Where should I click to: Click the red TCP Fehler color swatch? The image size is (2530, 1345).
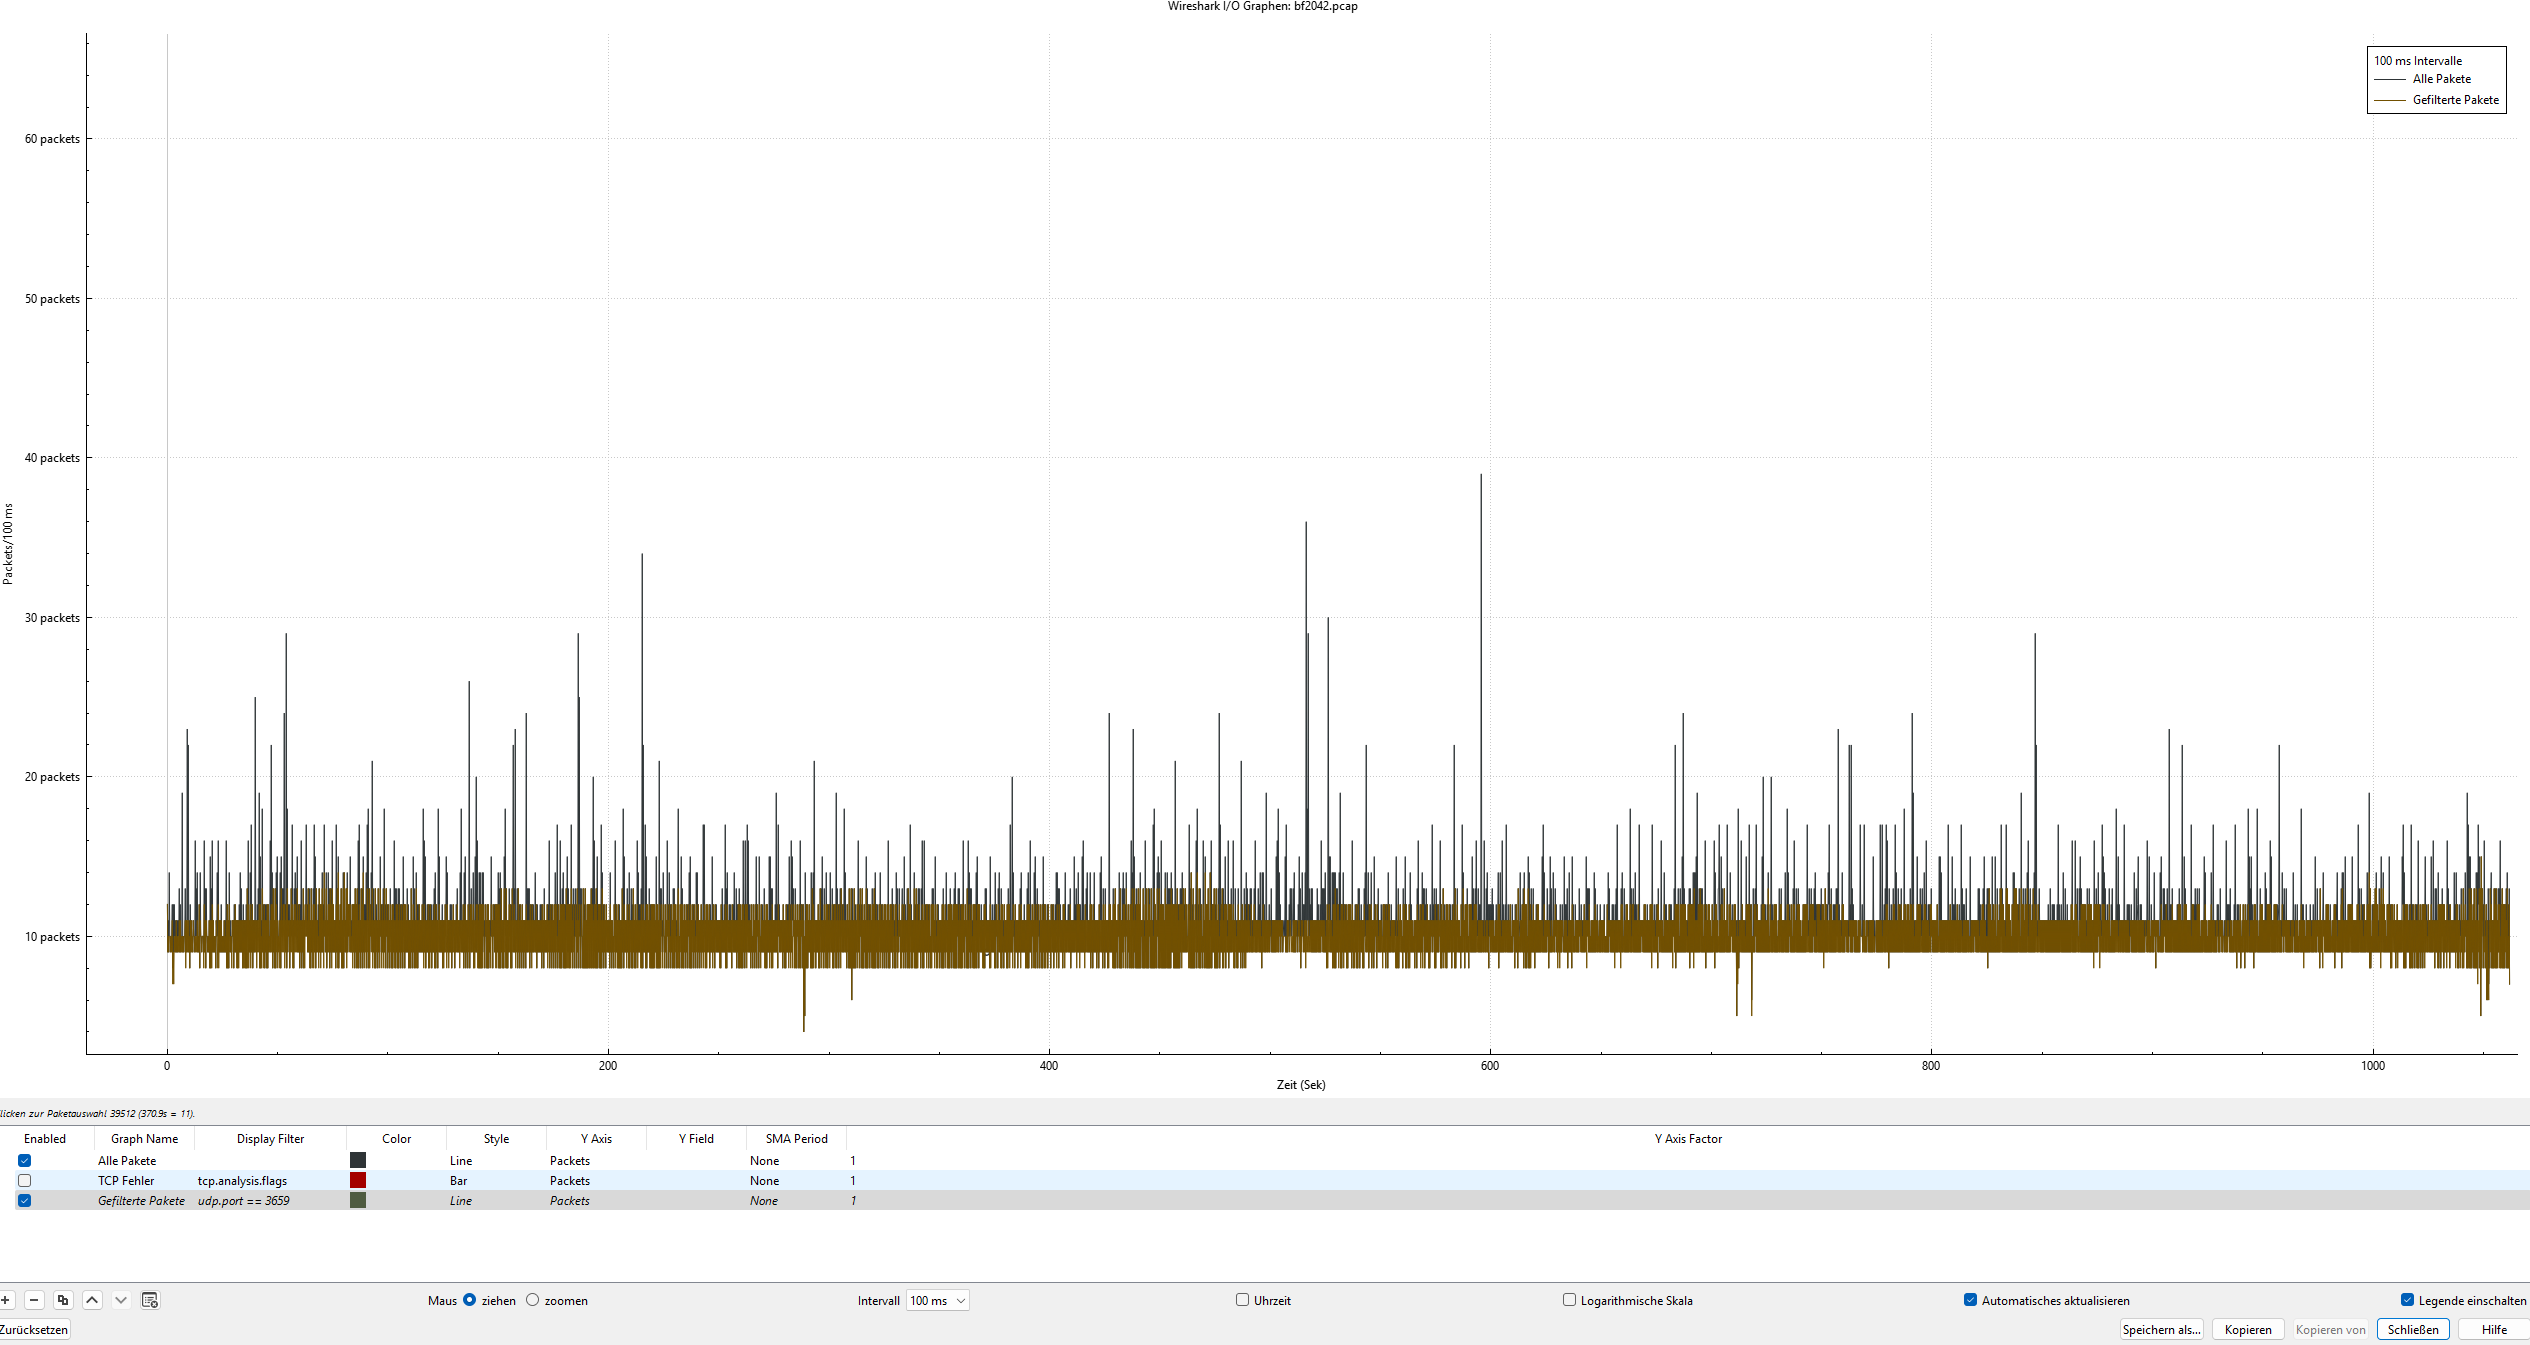[x=358, y=1181]
